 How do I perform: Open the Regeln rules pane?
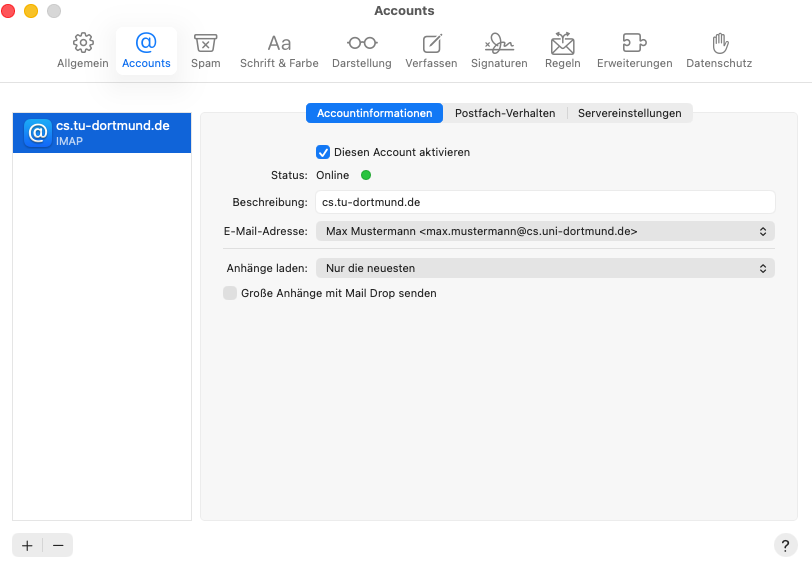pos(563,51)
